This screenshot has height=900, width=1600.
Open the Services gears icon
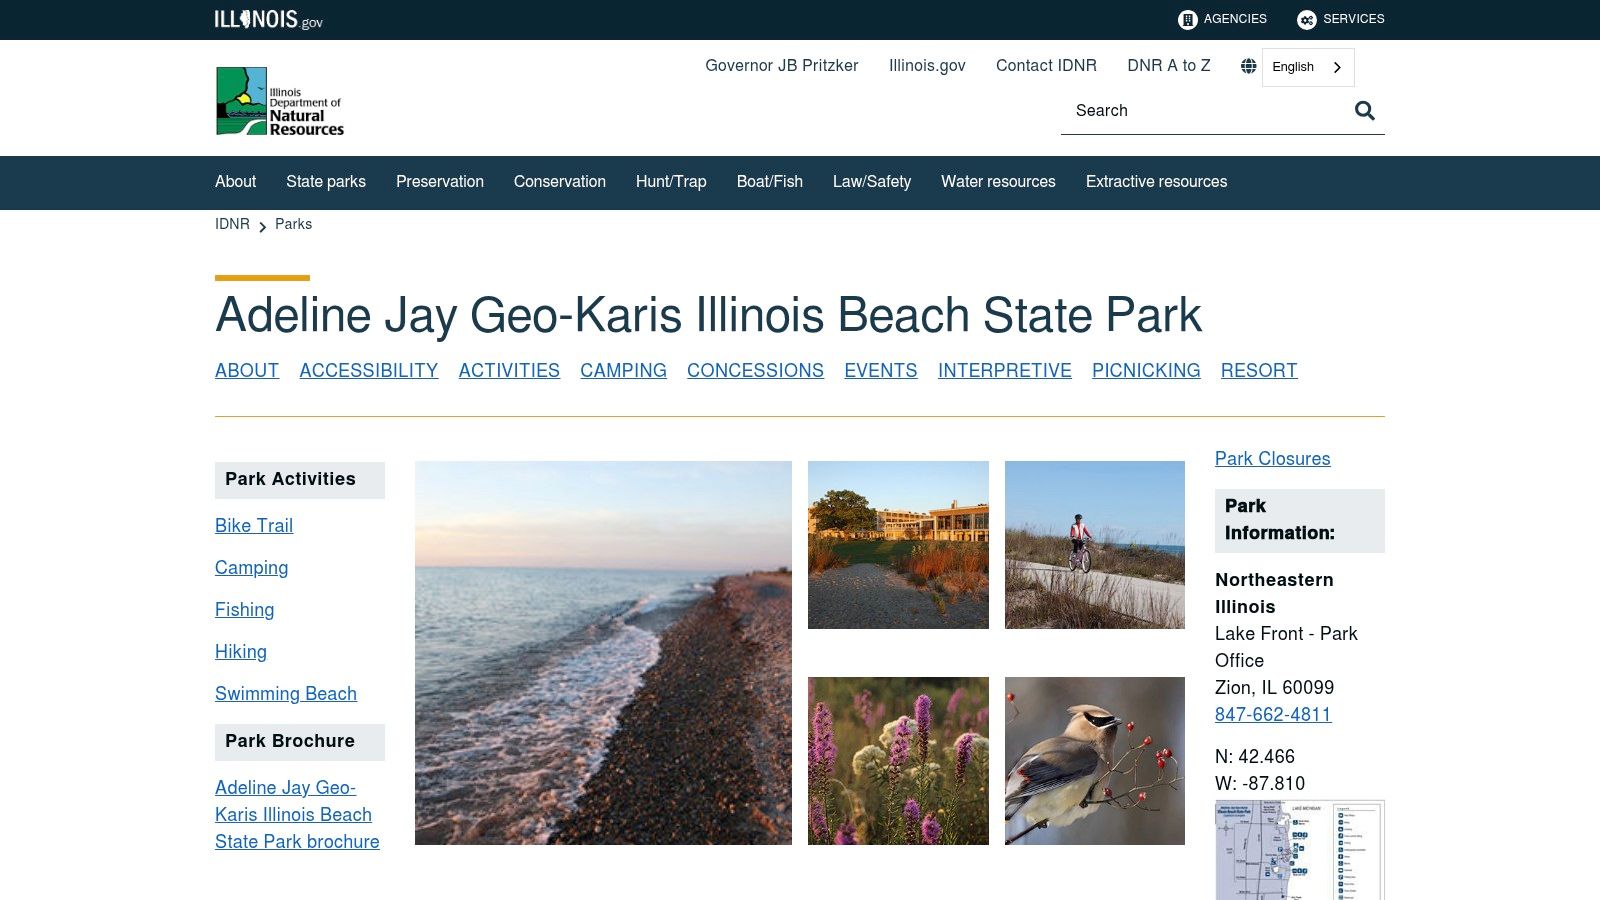(x=1307, y=19)
